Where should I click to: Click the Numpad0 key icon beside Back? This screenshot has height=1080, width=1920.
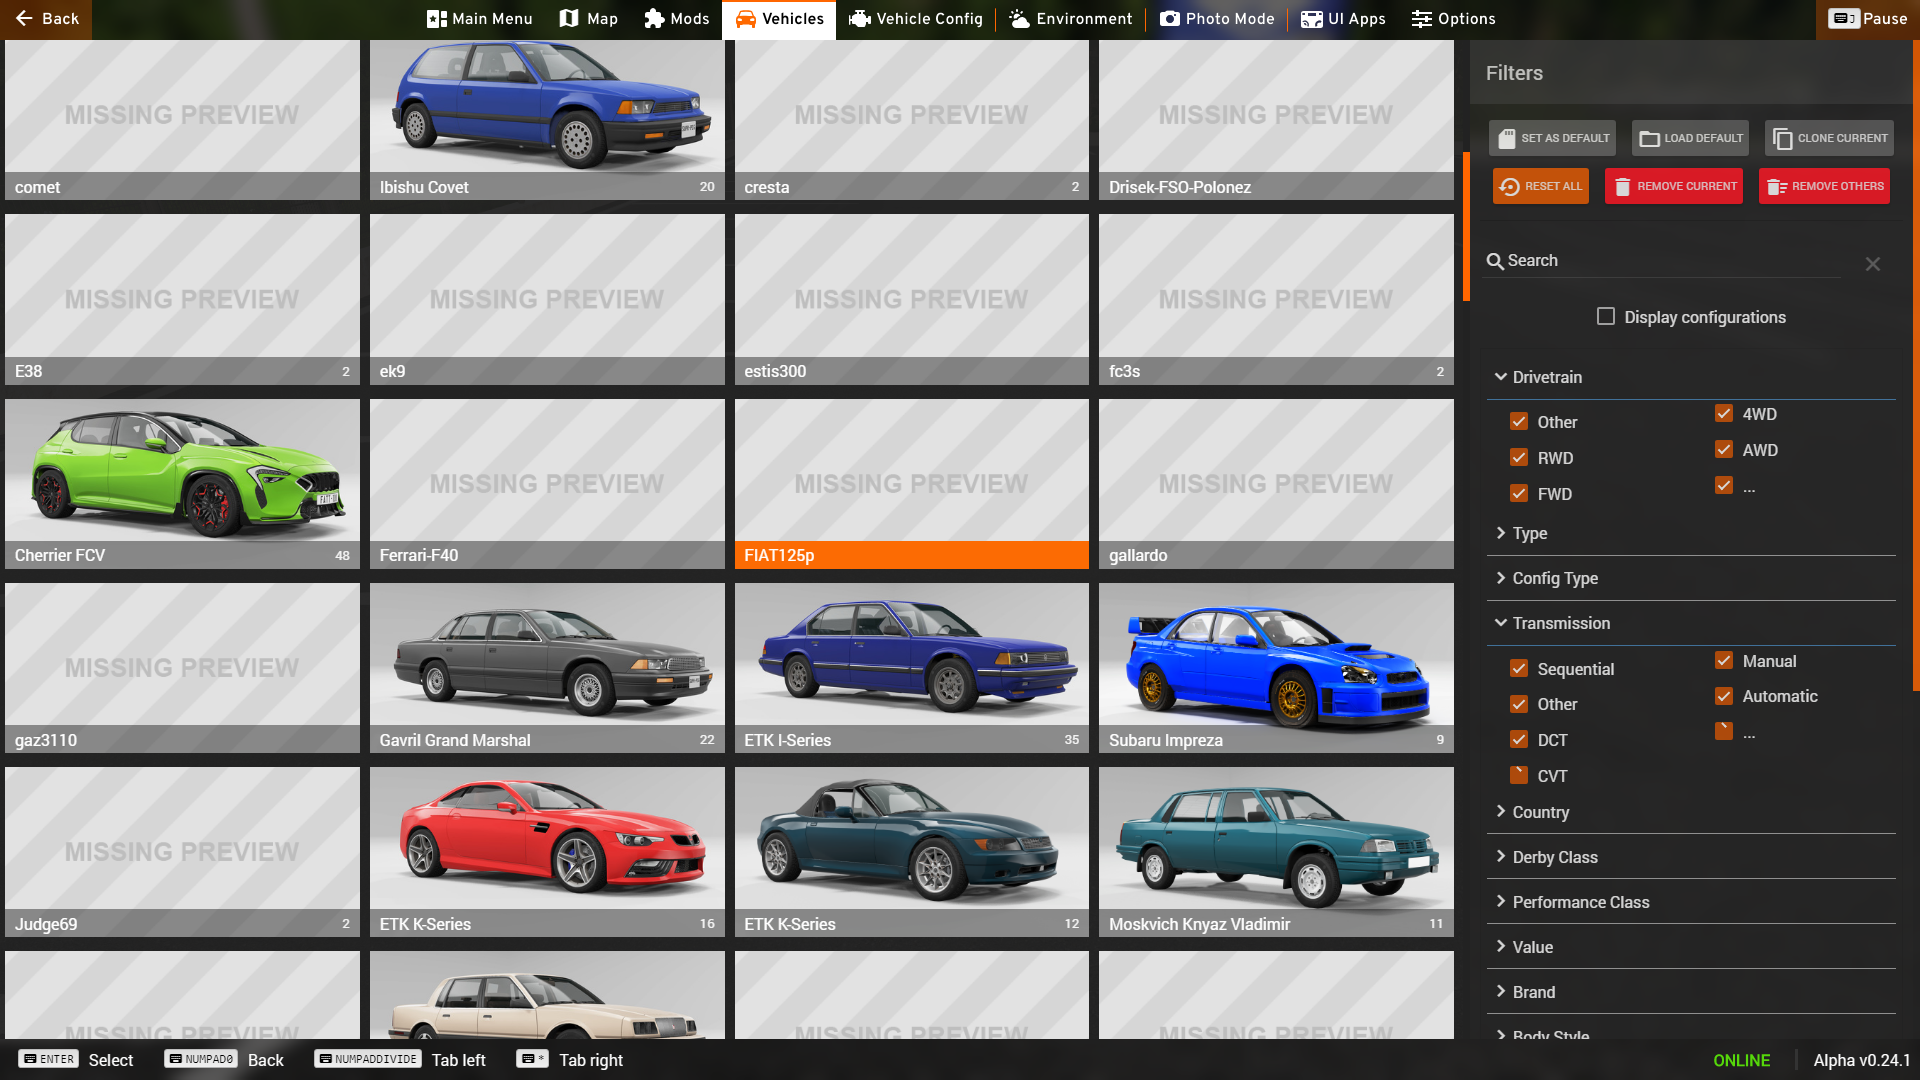click(201, 1059)
